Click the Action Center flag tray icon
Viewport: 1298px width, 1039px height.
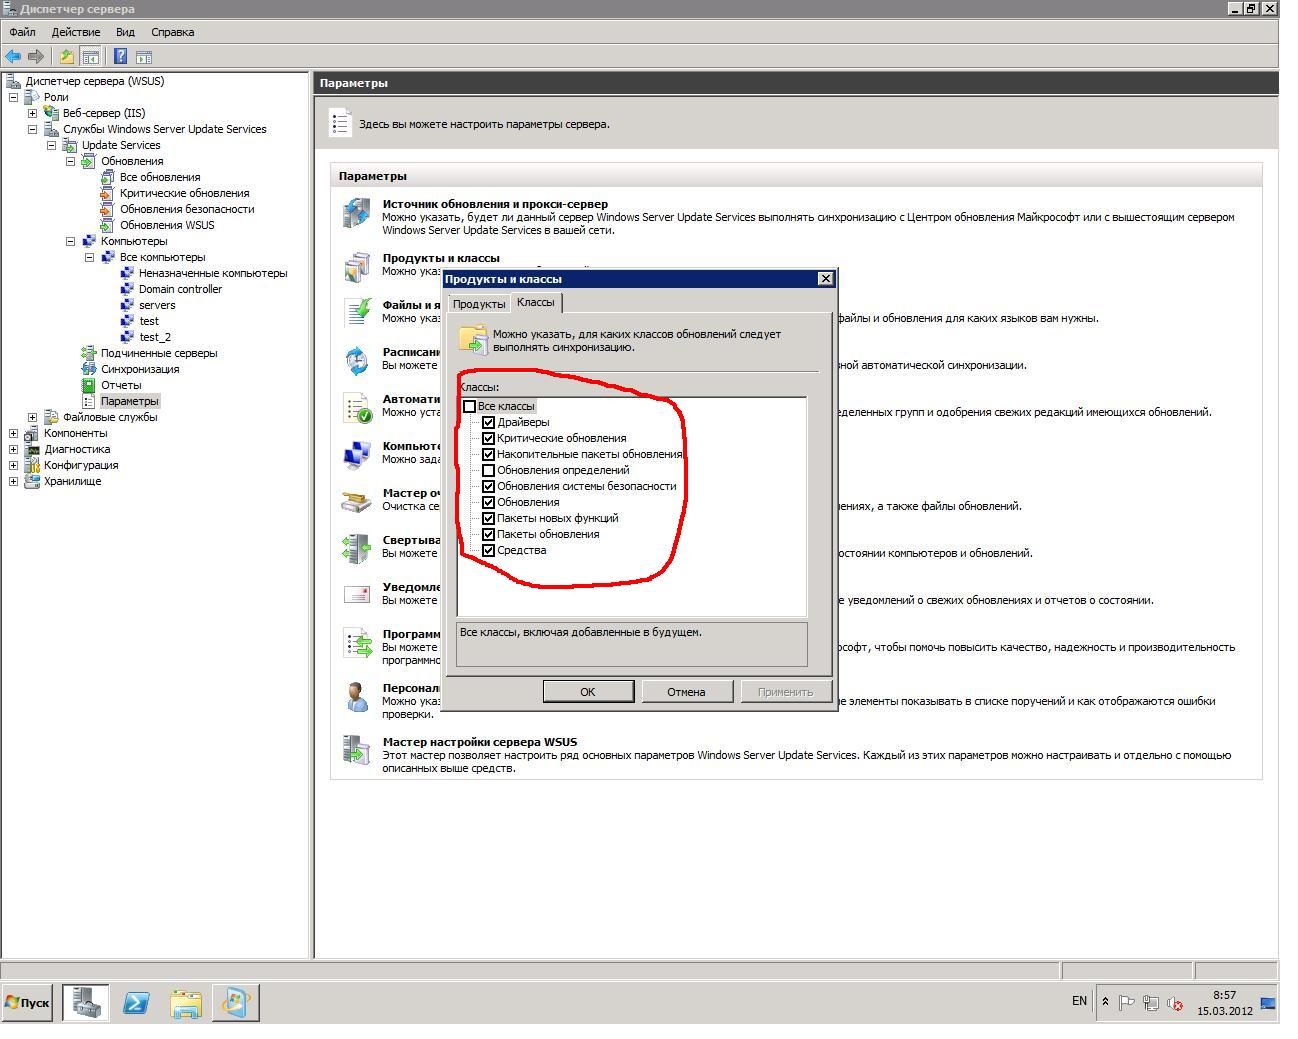[x=1126, y=1002]
